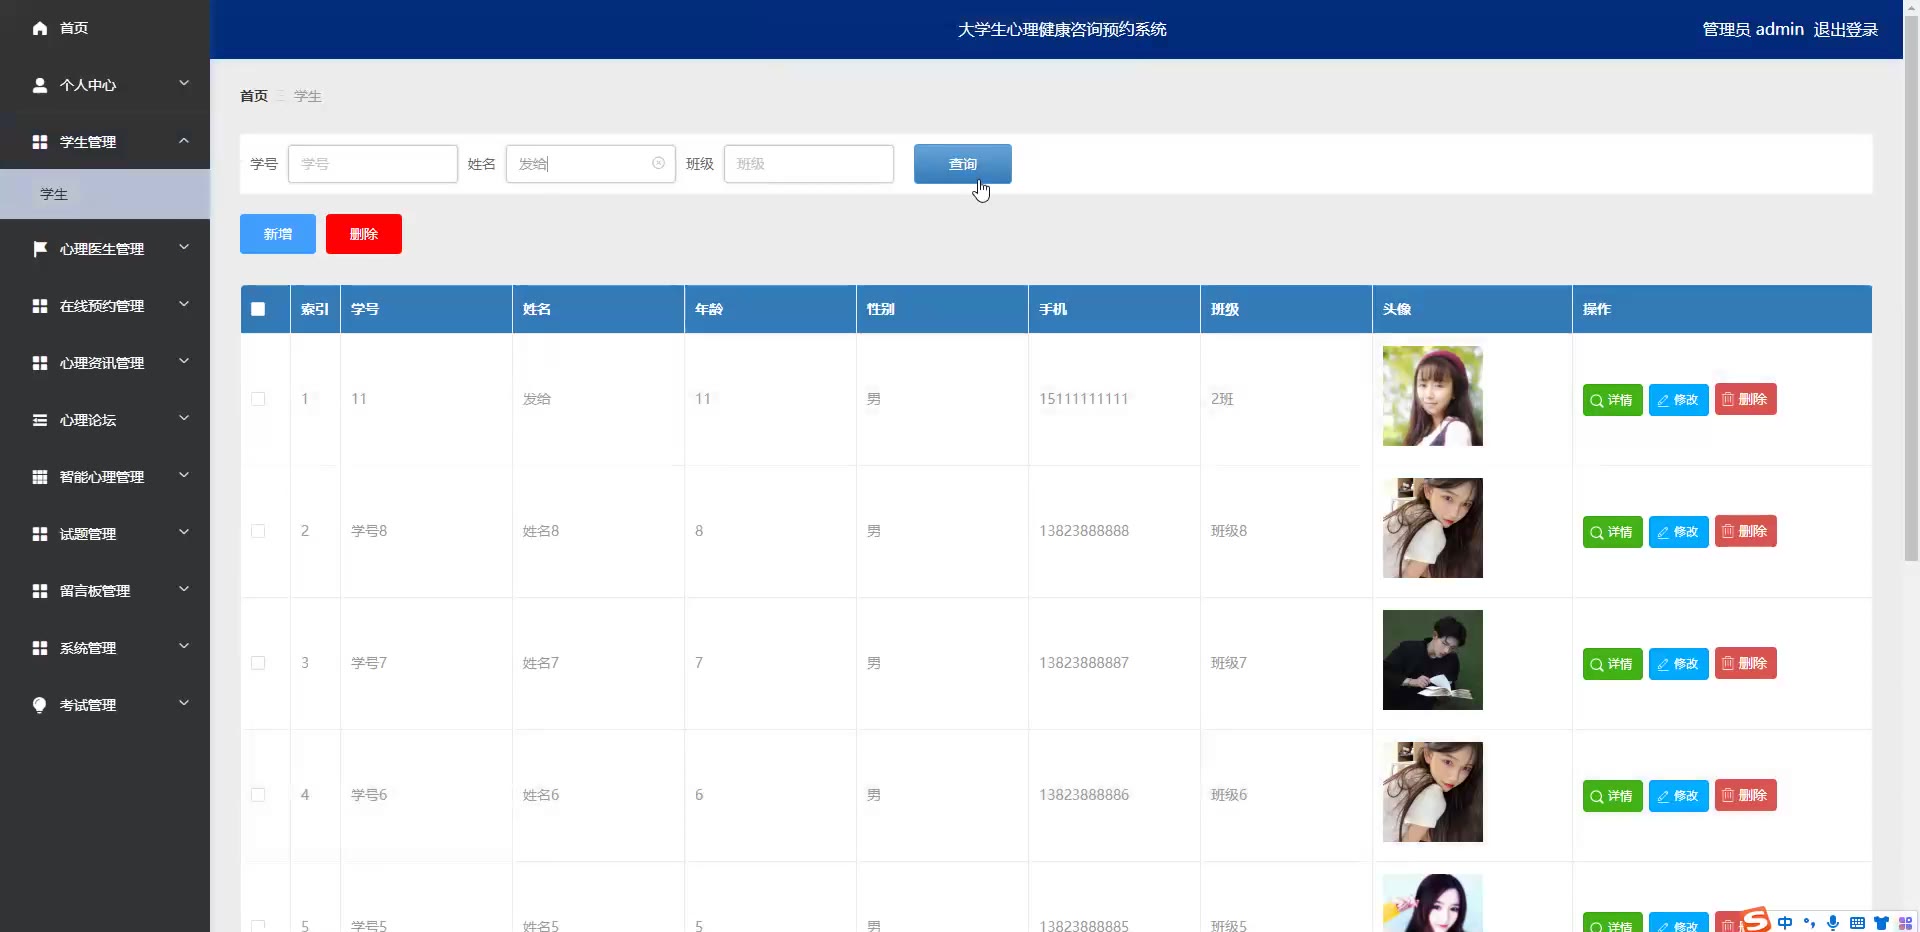Expand the 智能心理管理 chevron
Screen dimensions: 1920x932
pos(184,475)
